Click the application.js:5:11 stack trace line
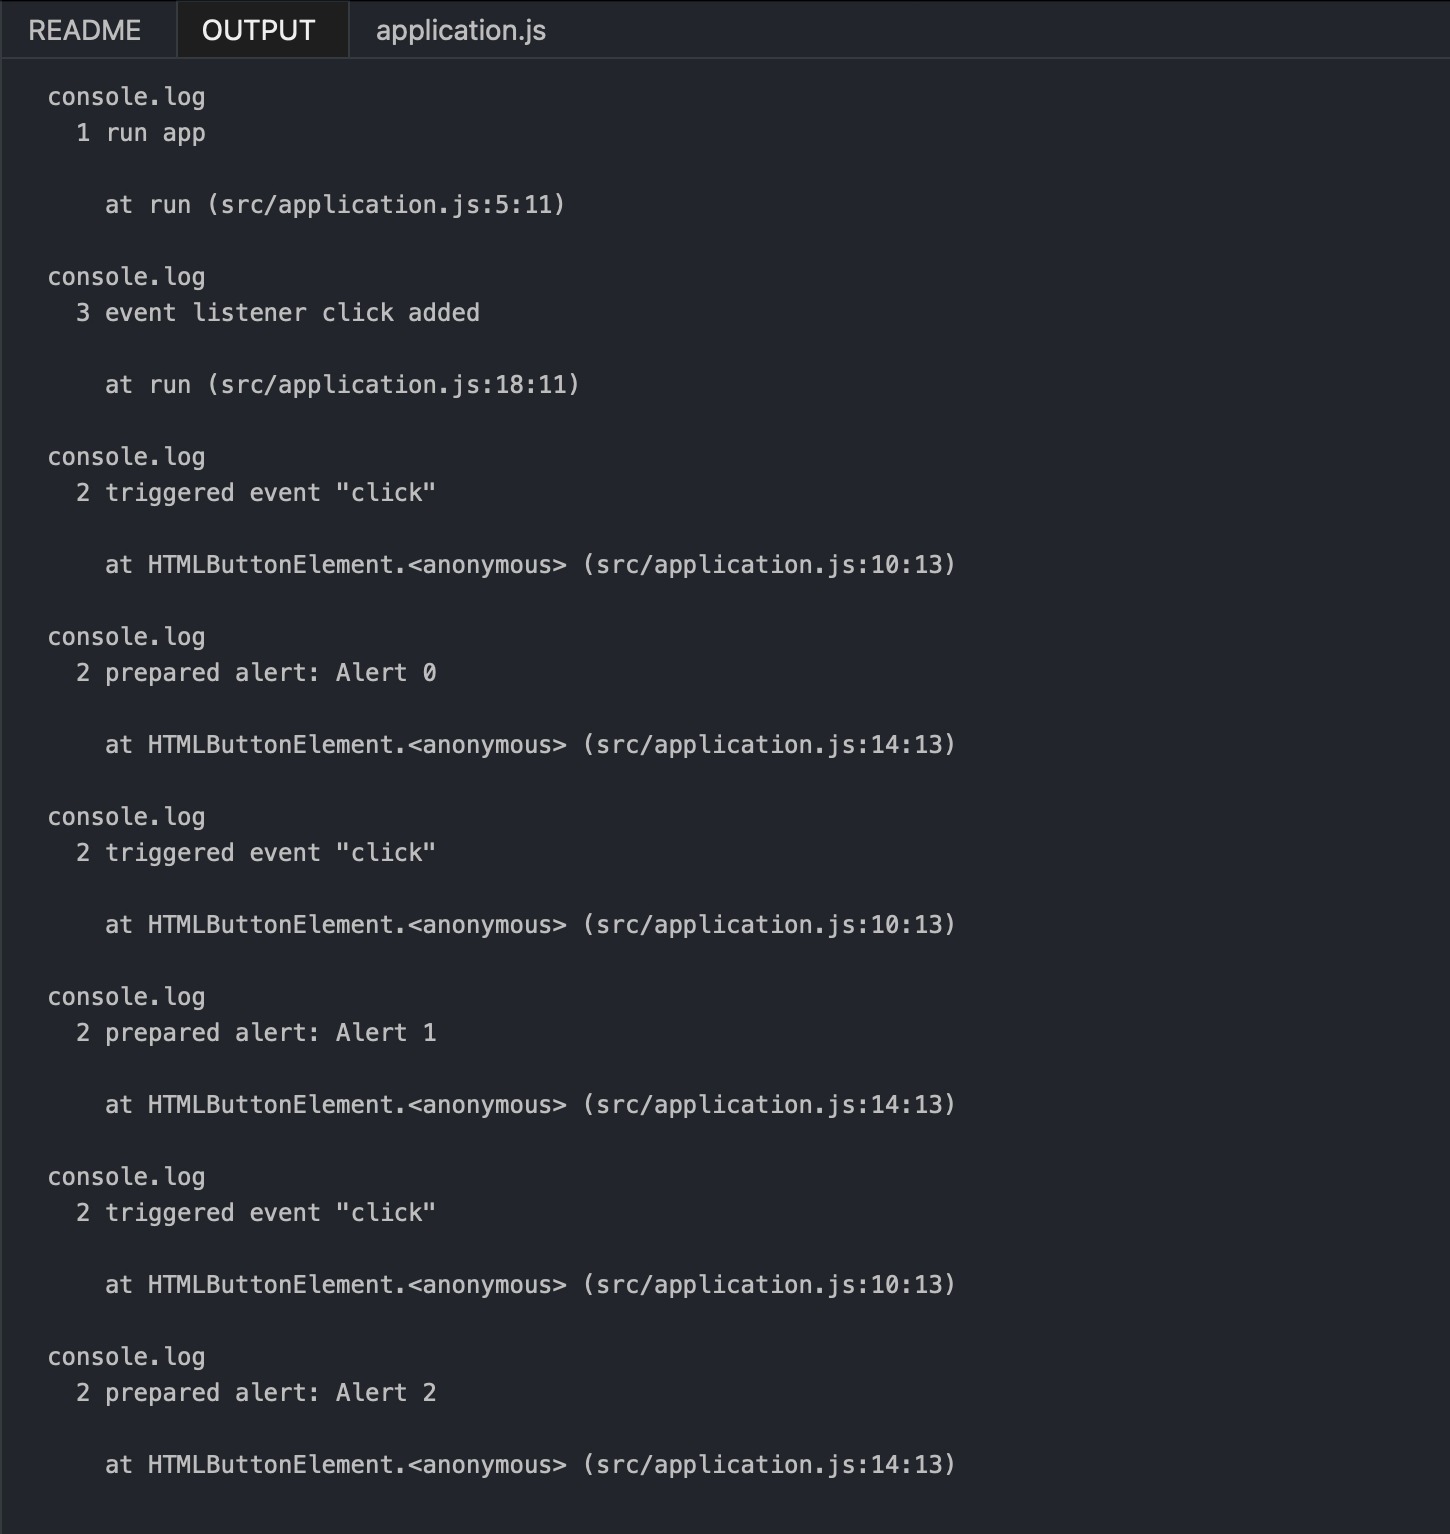This screenshot has width=1450, height=1534. 335,205
